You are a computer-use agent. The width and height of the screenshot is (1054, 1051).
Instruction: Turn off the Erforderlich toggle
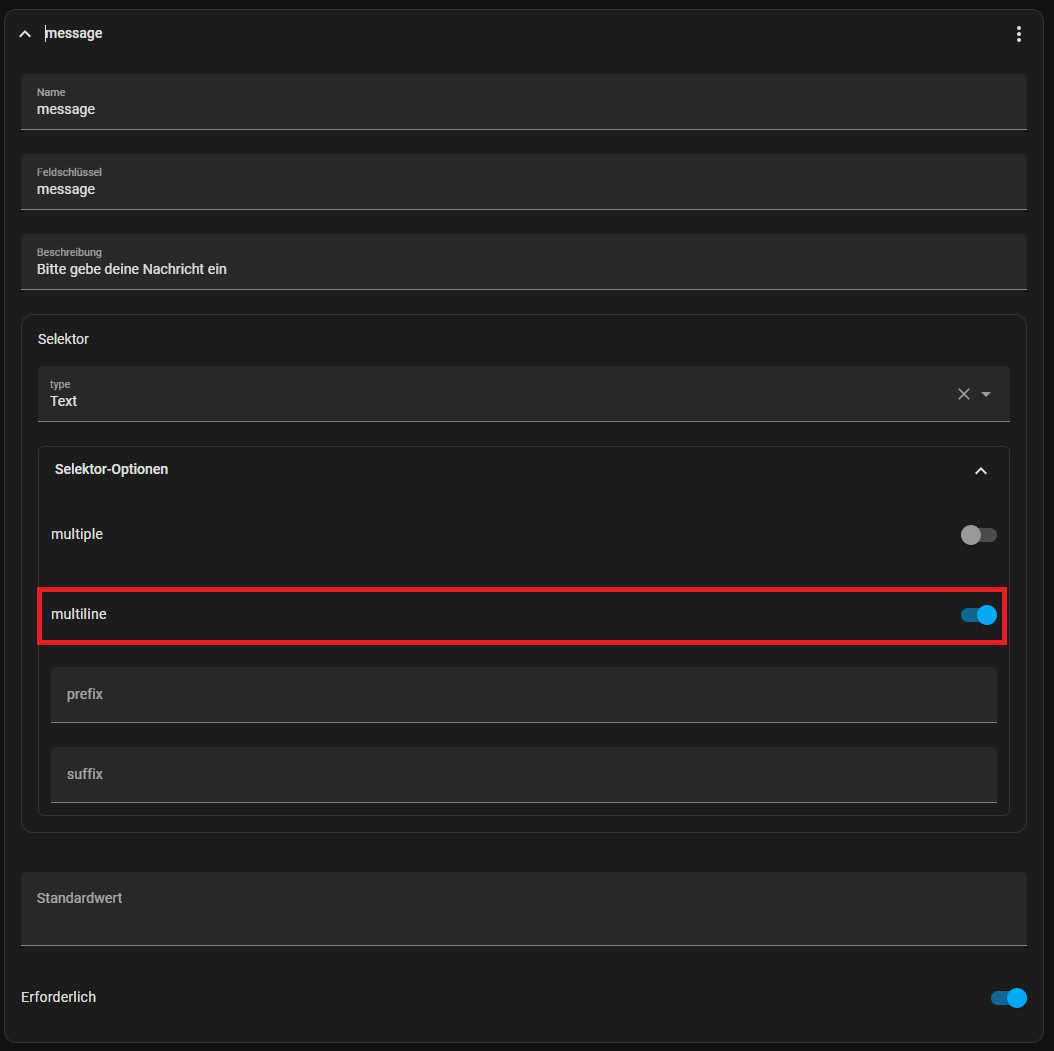point(1008,998)
